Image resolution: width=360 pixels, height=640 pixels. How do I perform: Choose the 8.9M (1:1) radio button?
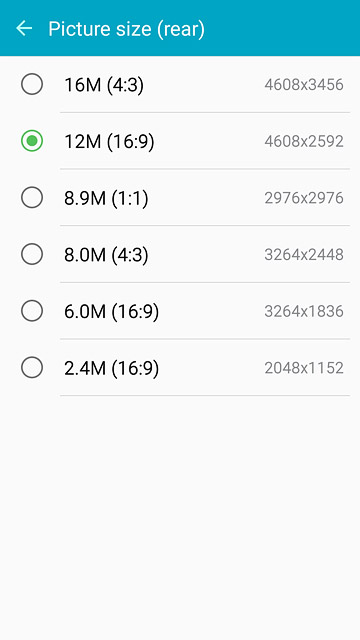click(32, 198)
